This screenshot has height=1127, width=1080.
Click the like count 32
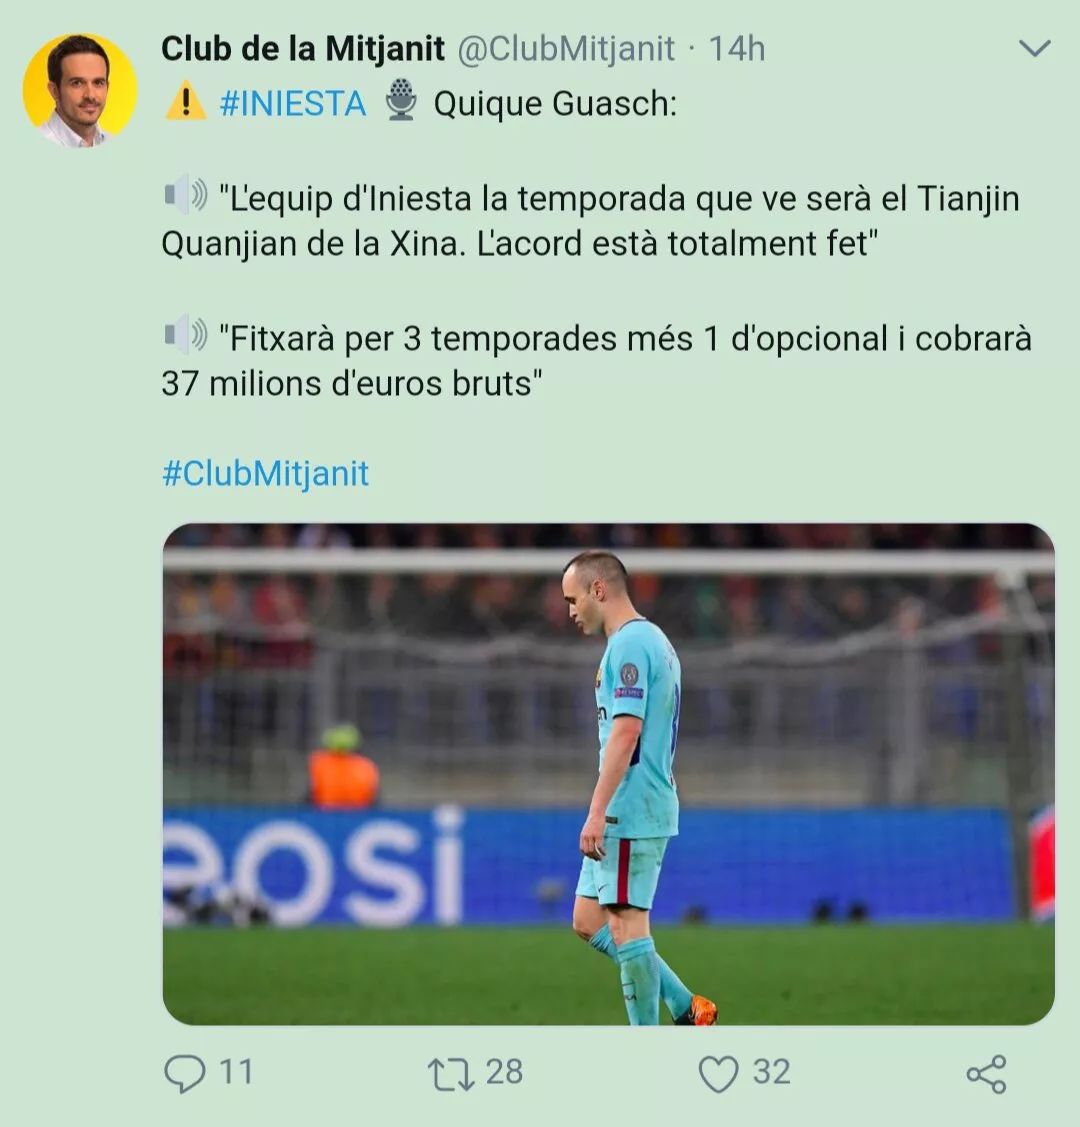[772, 1072]
